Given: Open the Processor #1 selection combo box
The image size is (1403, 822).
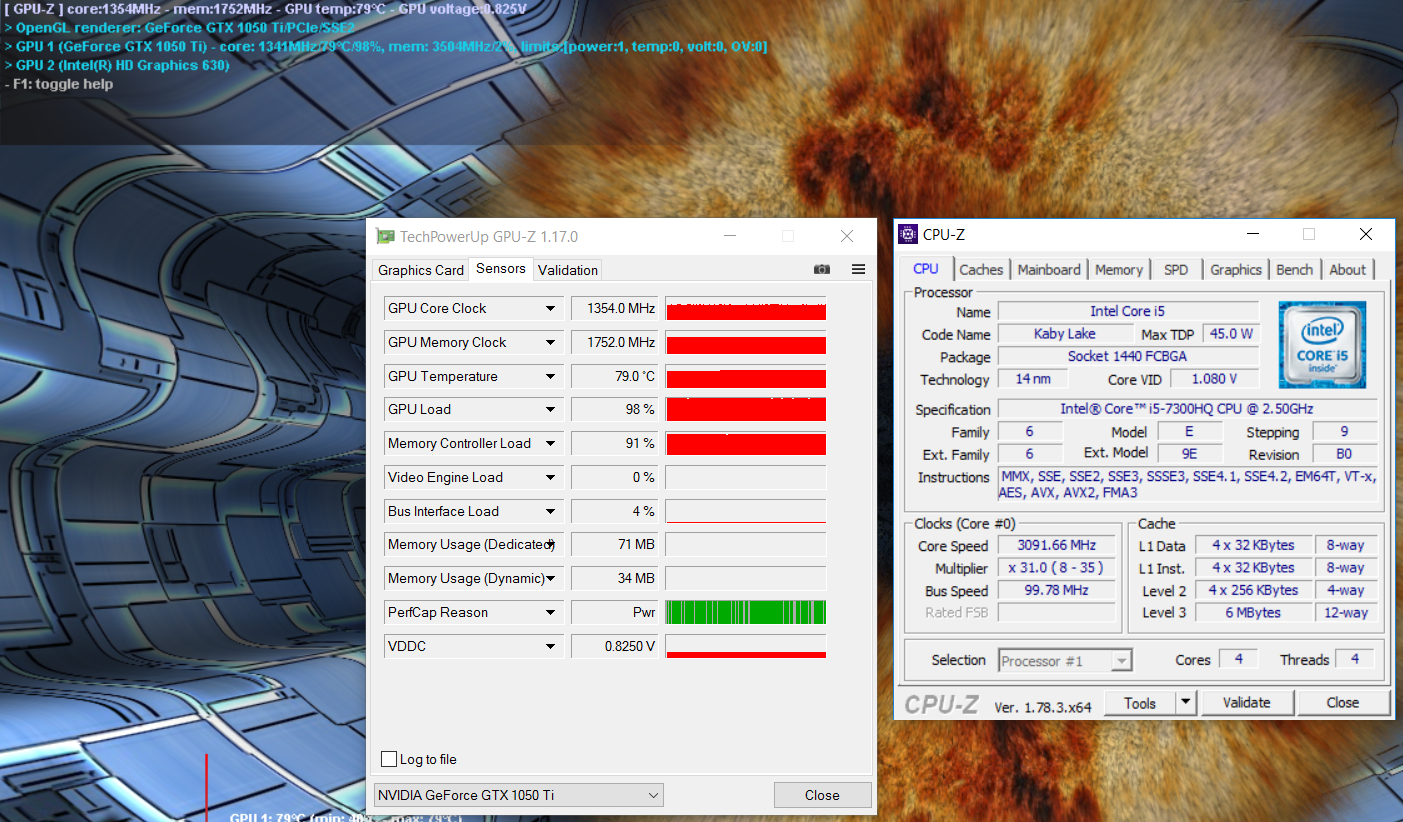Looking at the screenshot, I should [1065, 661].
